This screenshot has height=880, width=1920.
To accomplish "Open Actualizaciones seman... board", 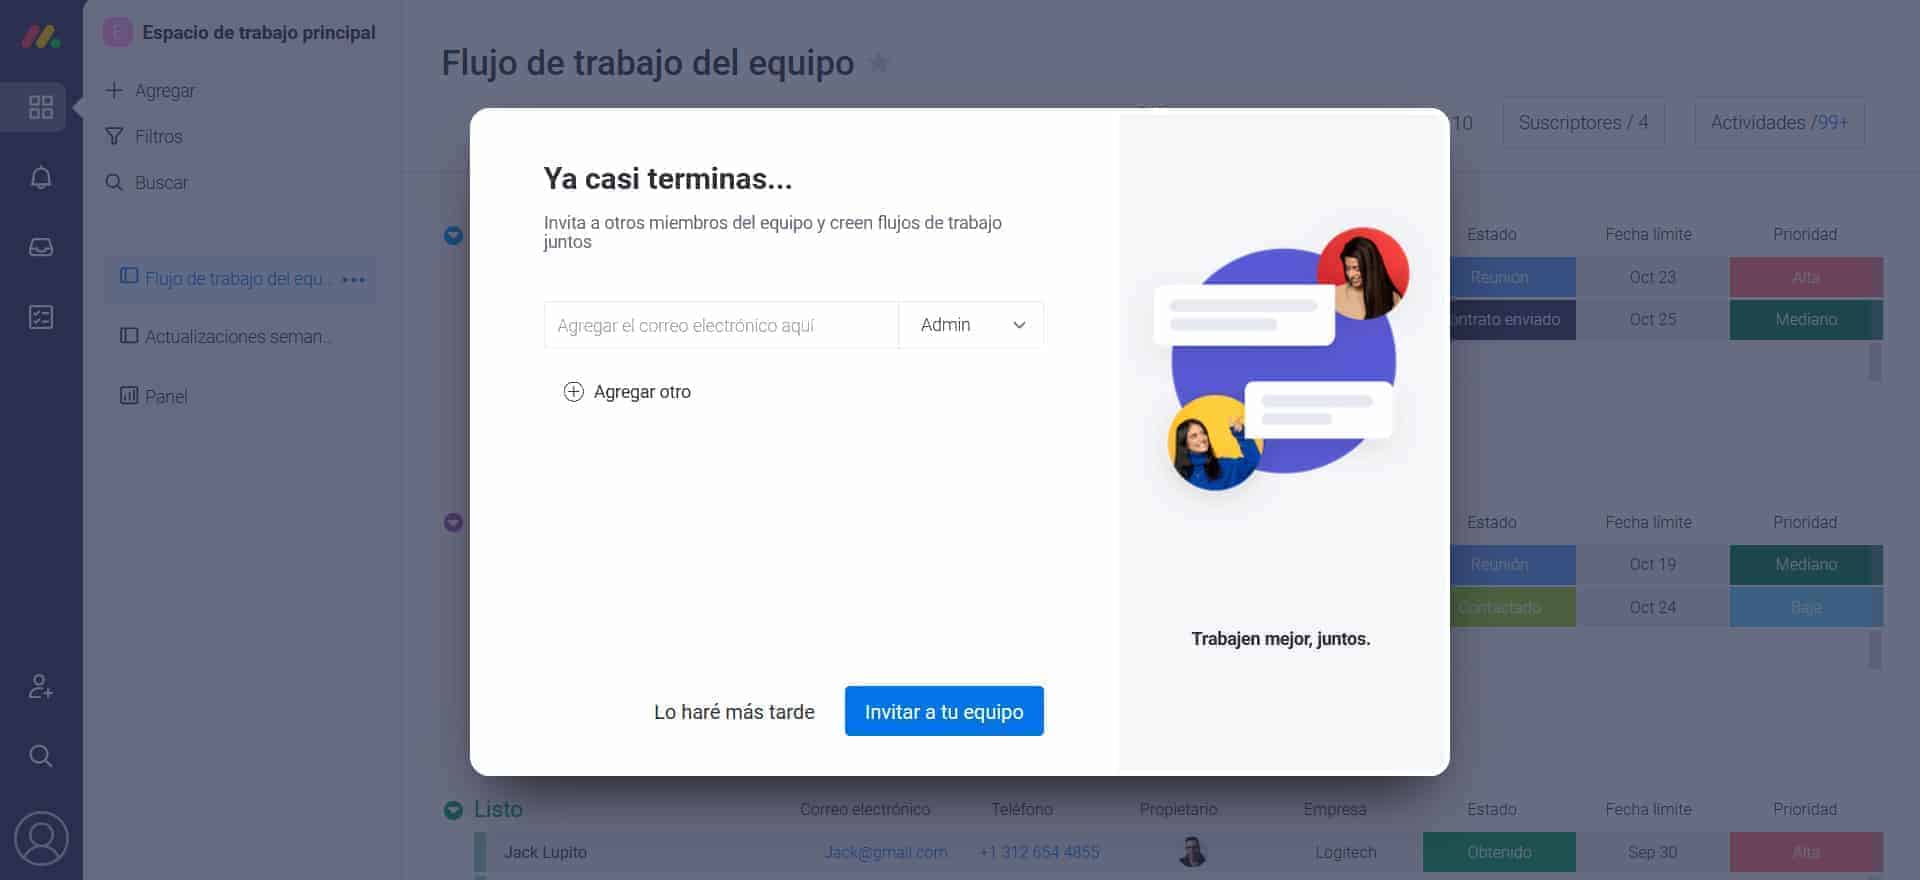I will [x=240, y=336].
